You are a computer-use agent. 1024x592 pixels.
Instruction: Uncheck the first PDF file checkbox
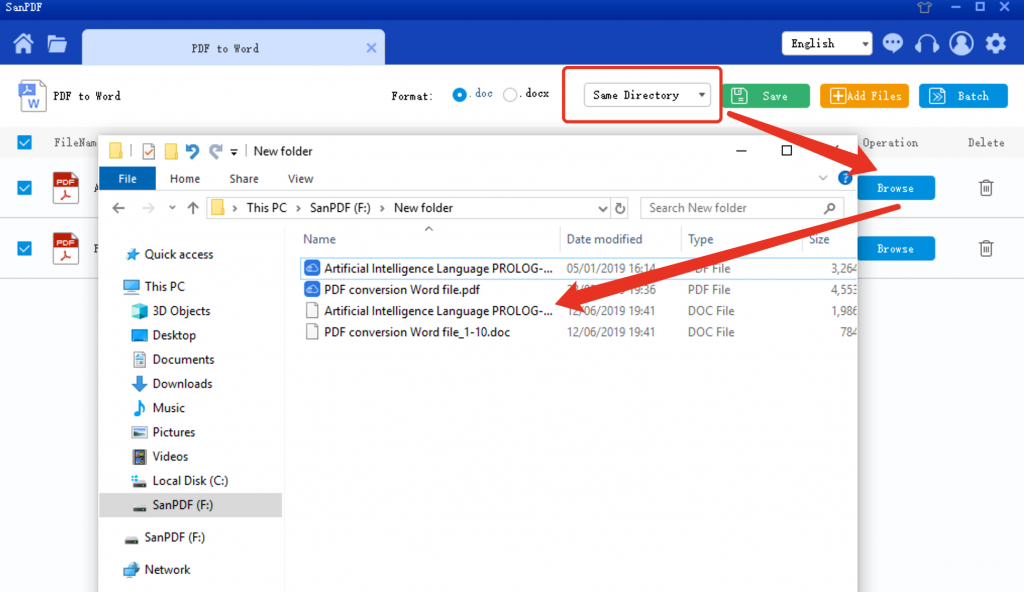coord(25,188)
